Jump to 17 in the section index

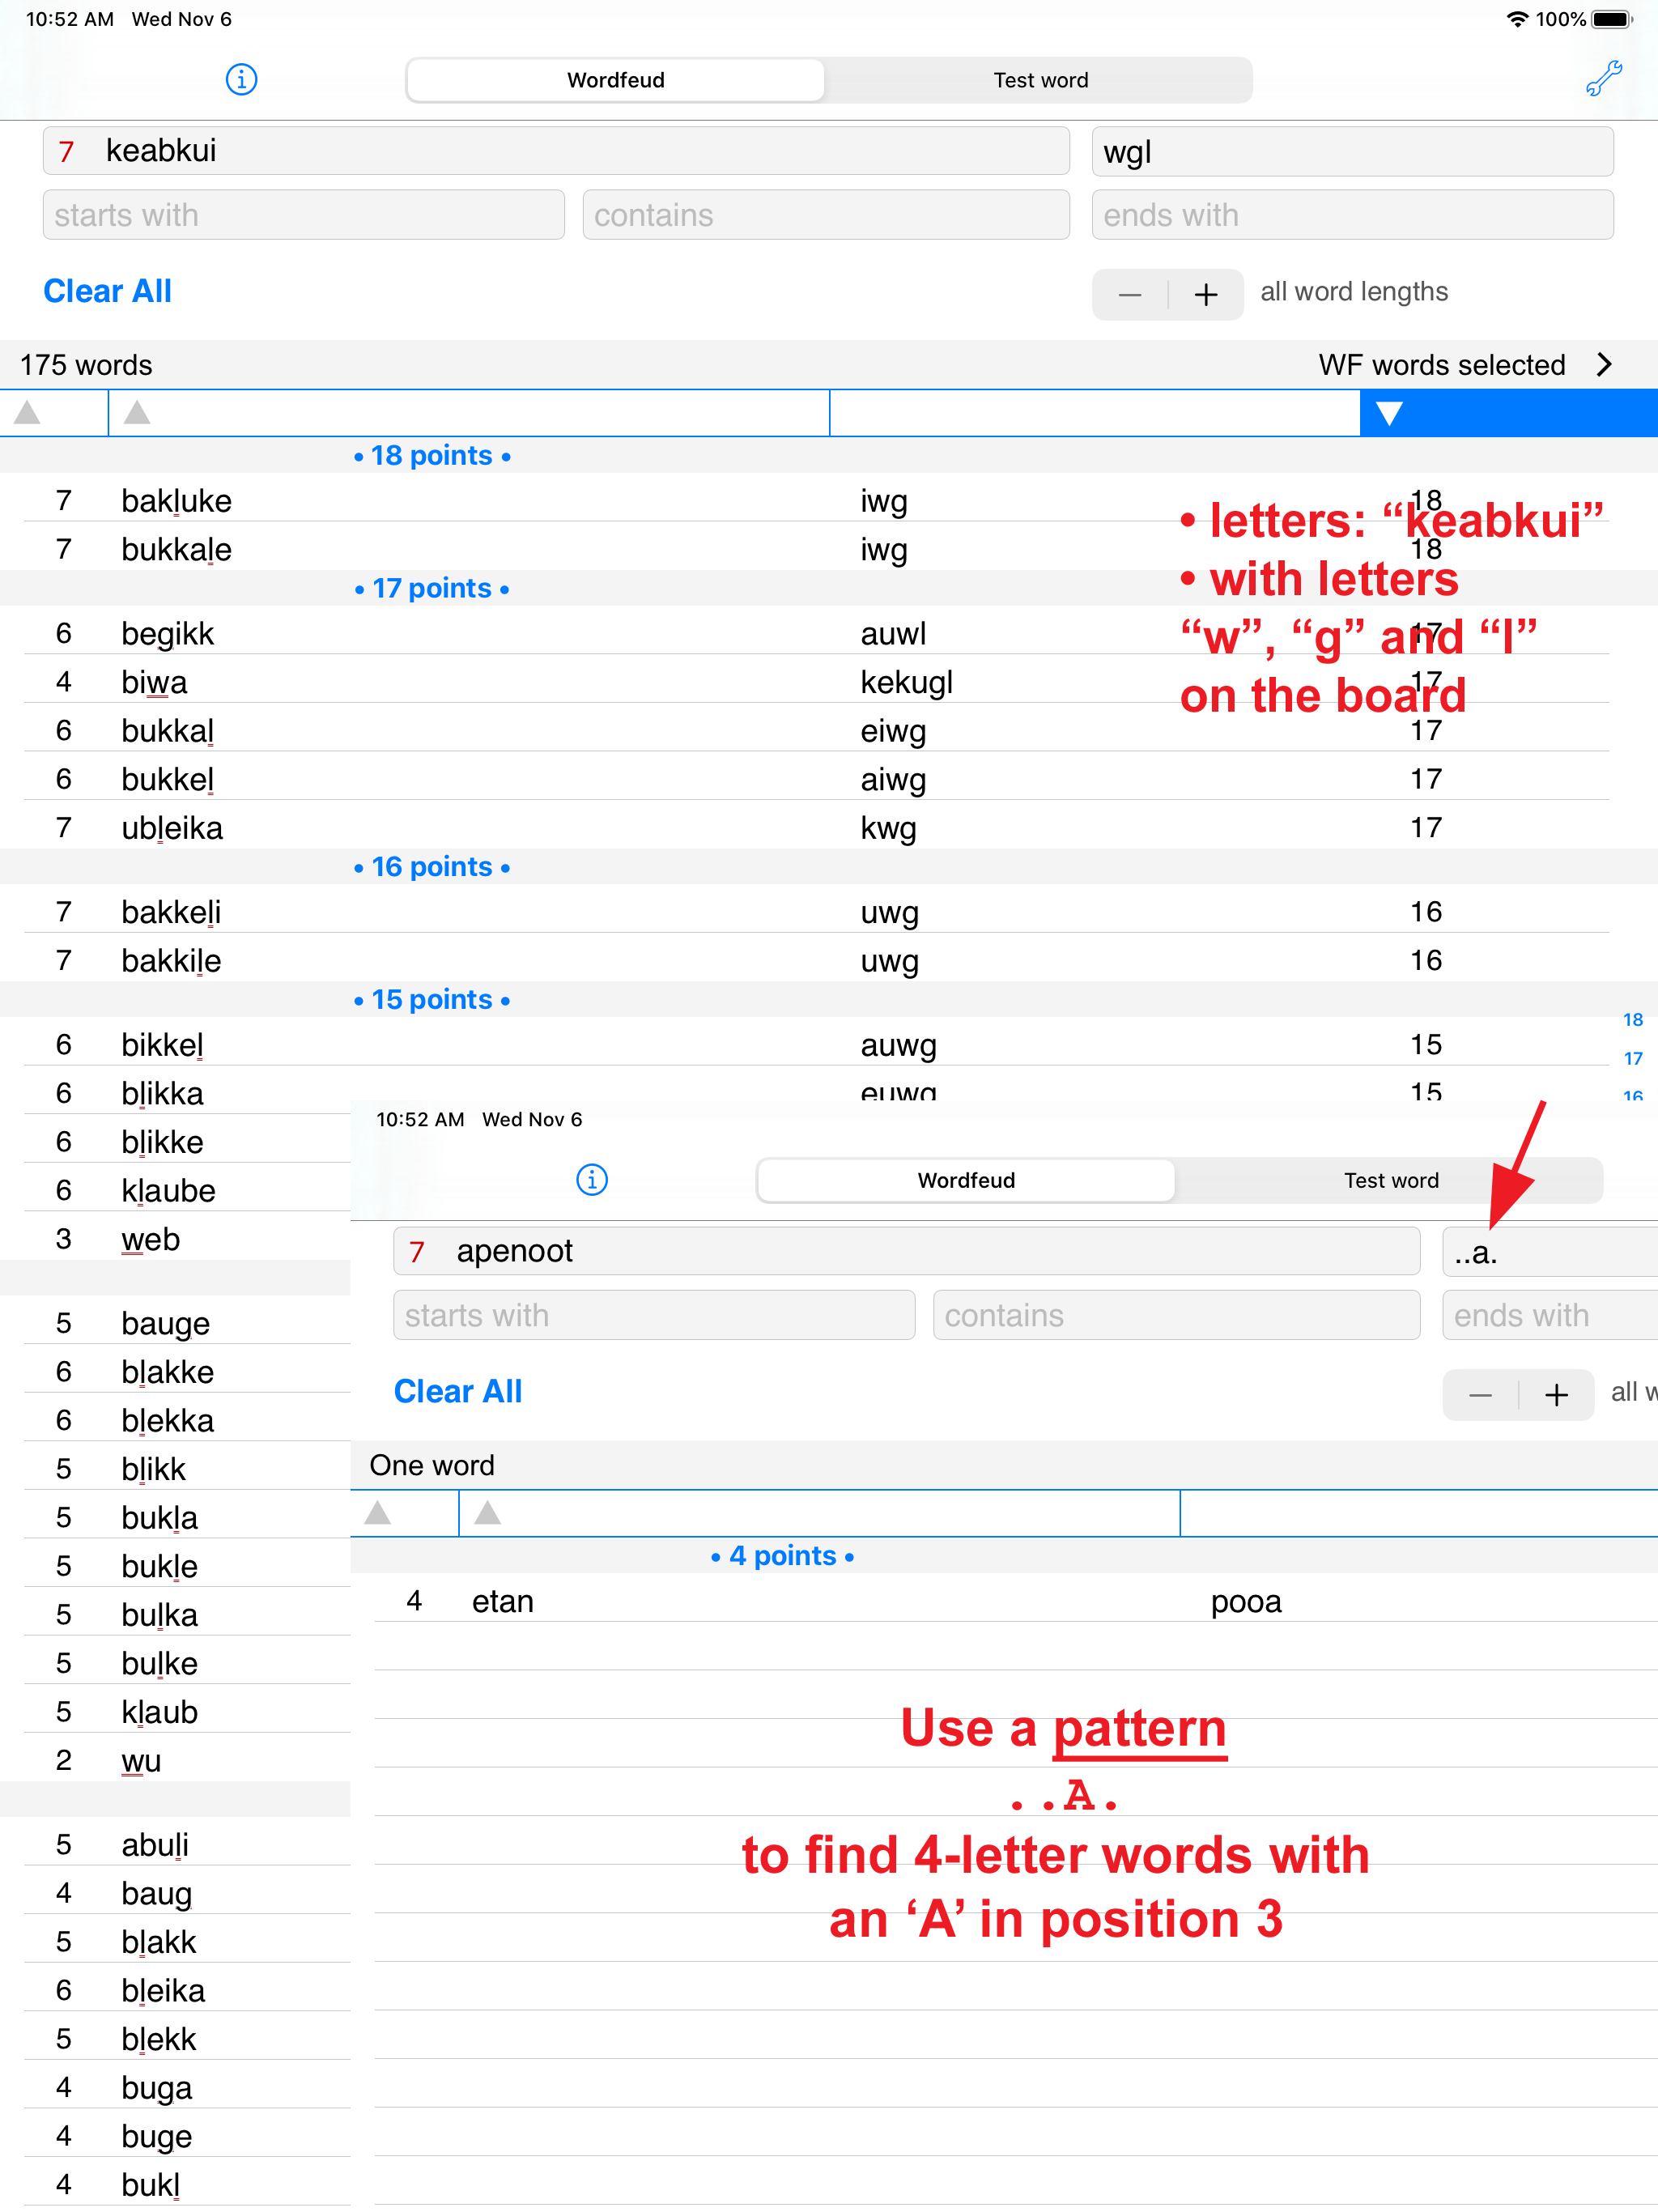click(x=1633, y=1058)
